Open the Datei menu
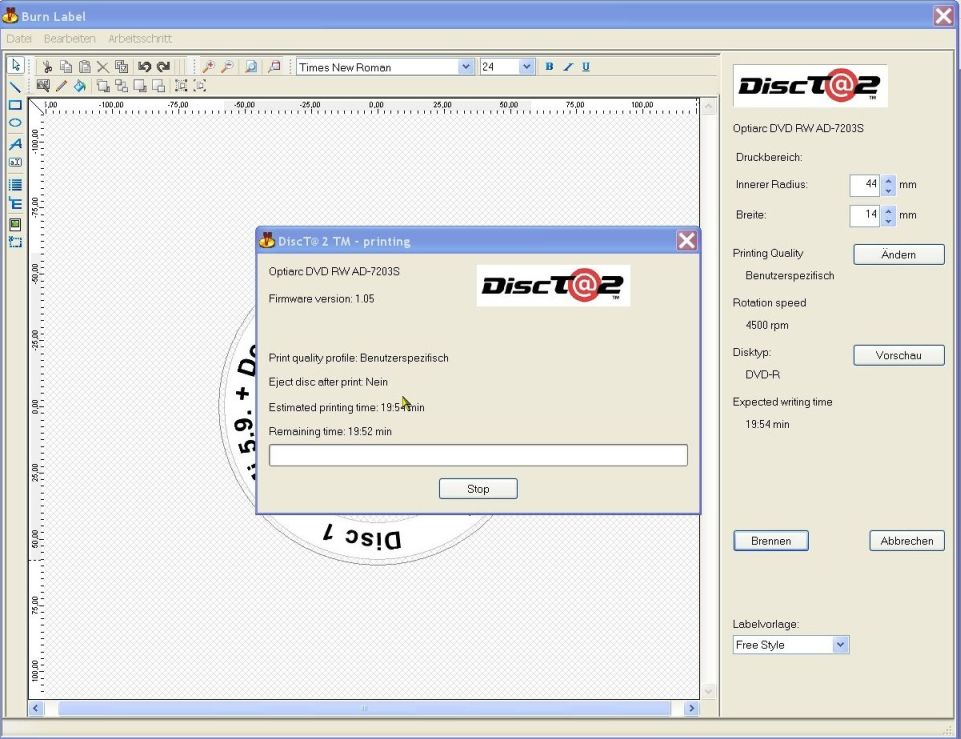The height and width of the screenshot is (739, 961). click(x=20, y=38)
